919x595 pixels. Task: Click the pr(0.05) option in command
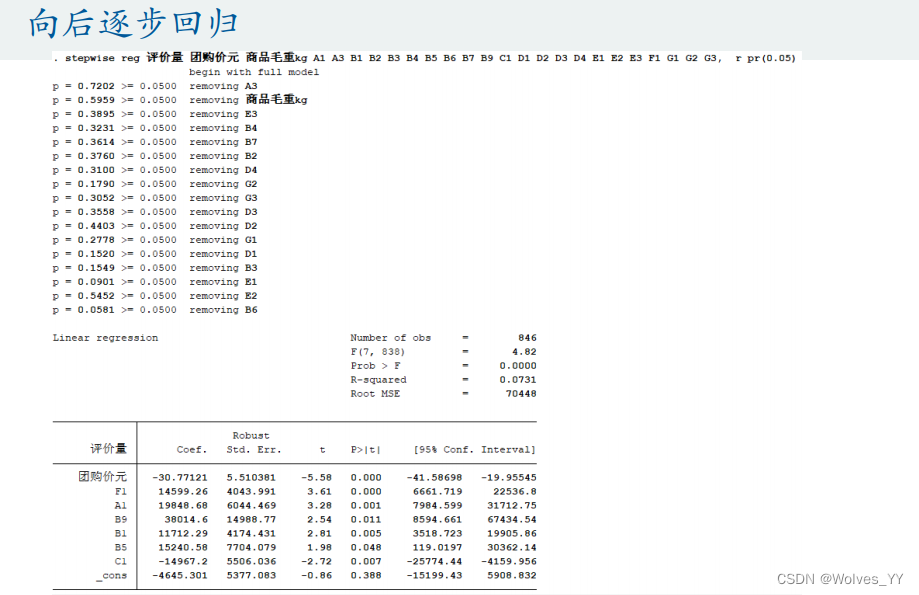[x=771, y=58]
